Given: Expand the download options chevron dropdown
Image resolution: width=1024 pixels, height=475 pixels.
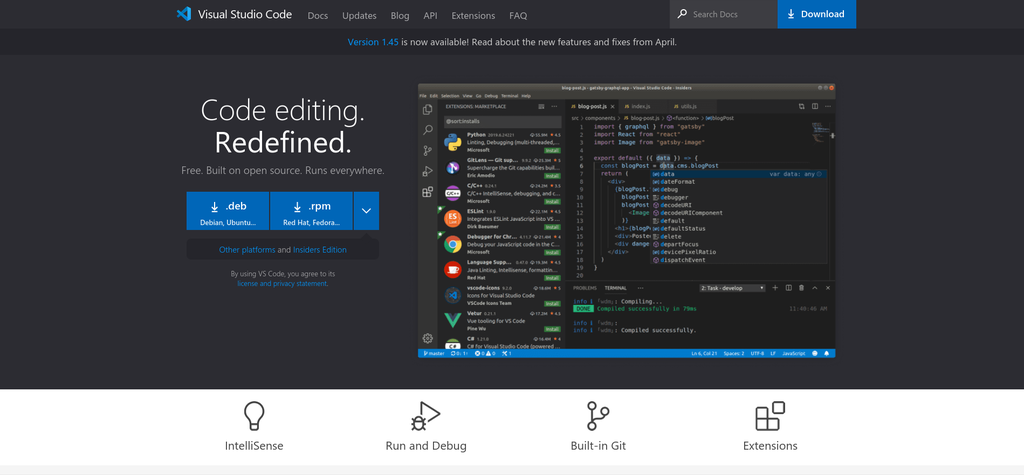Looking at the screenshot, I should pos(366,211).
